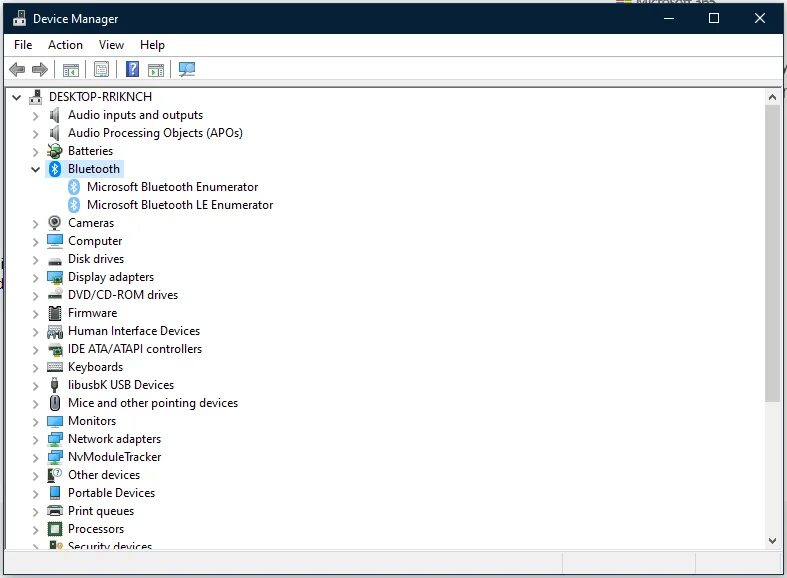Show the action pane toolbar icon
Viewport: 787px width, 578px height.
[x=156, y=70]
